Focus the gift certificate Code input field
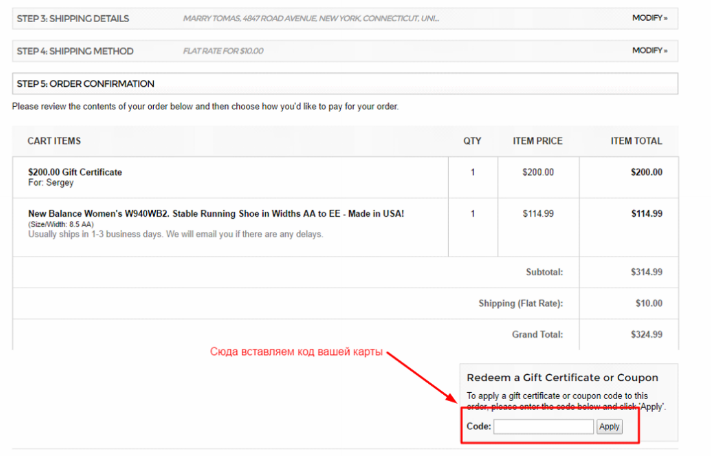The height and width of the screenshot is (456, 711). click(543, 427)
